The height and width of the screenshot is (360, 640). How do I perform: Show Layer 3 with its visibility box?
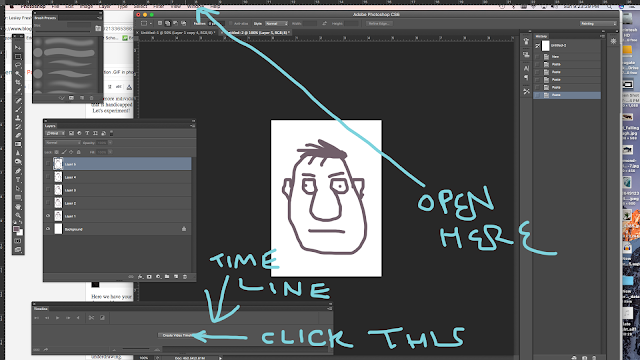48,190
